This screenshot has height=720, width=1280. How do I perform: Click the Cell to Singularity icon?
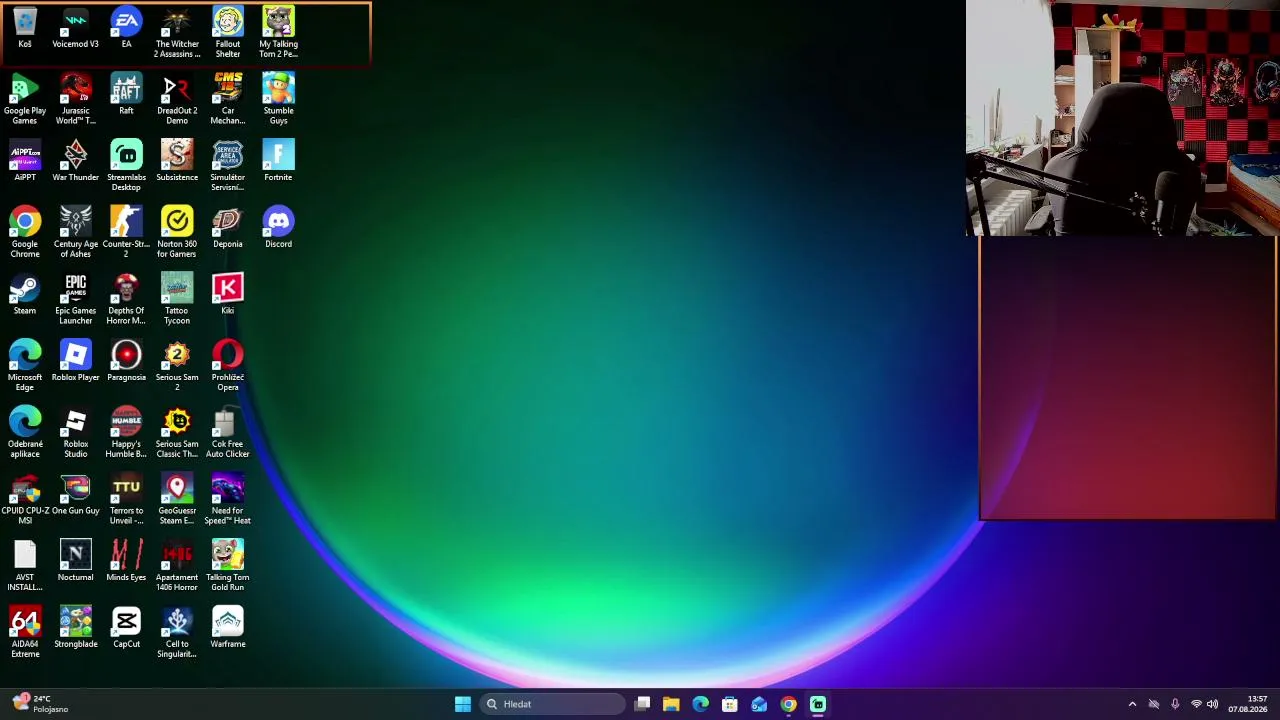pyautogui.click(x=177, y=633)
